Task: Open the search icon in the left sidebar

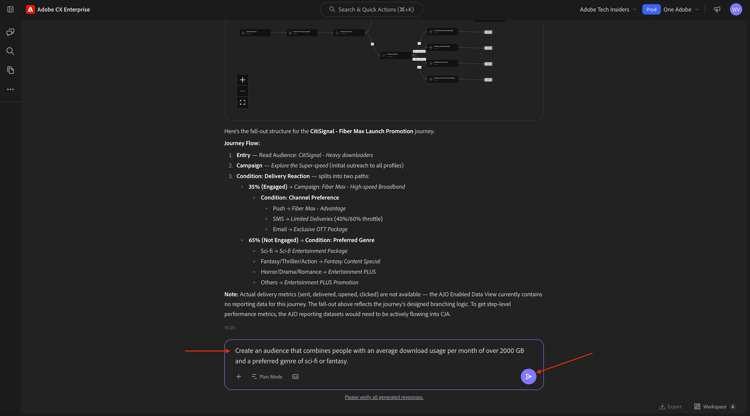Action: pyautogui.click(x=10, y=51)
